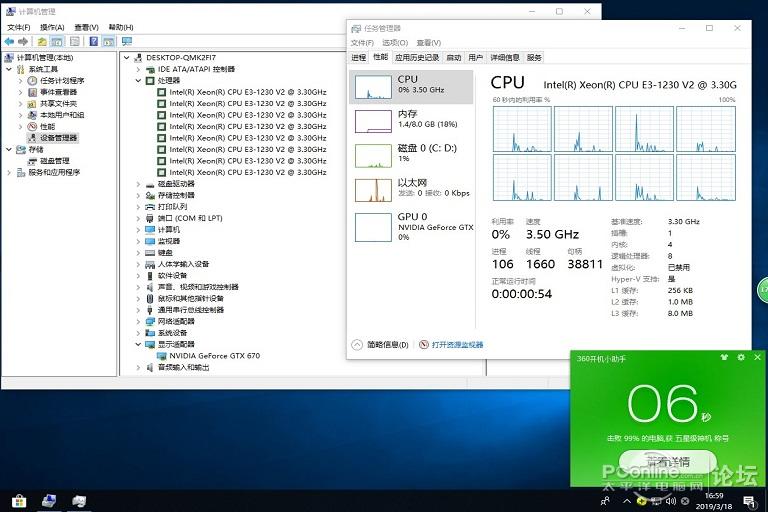The height and width of the screenshot is (512, 768).
Task: Click 查看详情 button in 360 boot helper
Action: [668, 461]
